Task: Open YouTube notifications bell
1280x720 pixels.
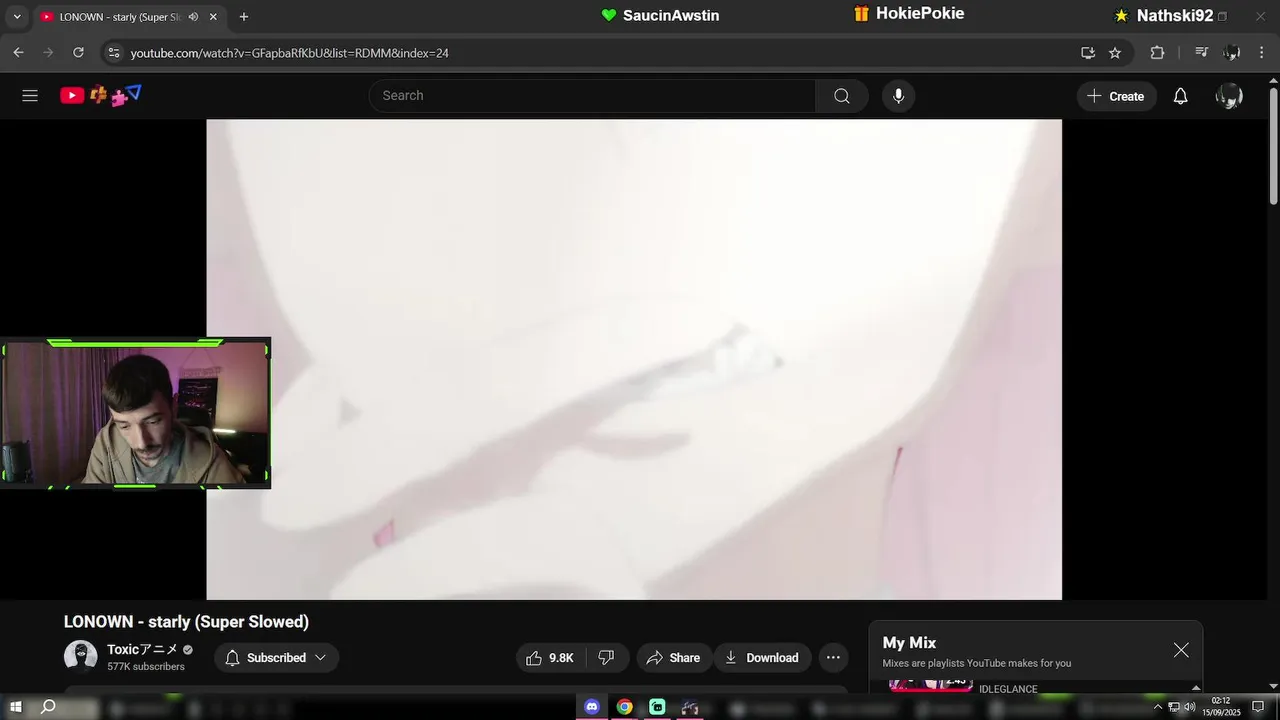Action: pyautogui.click(x=1180, y=96)
